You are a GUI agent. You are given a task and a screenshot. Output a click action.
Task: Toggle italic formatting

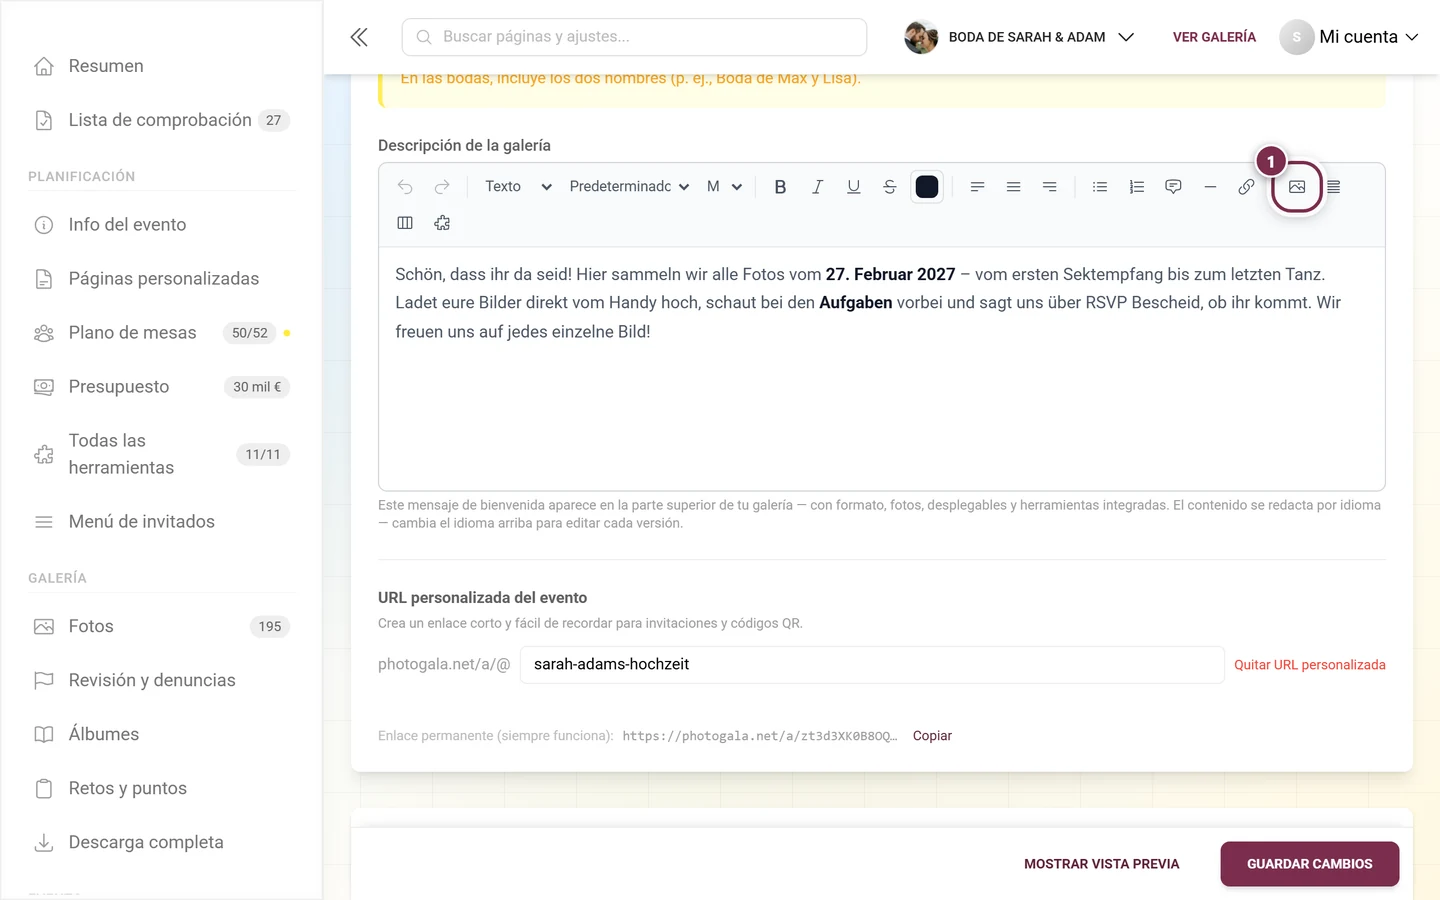(x=817, y=187)
